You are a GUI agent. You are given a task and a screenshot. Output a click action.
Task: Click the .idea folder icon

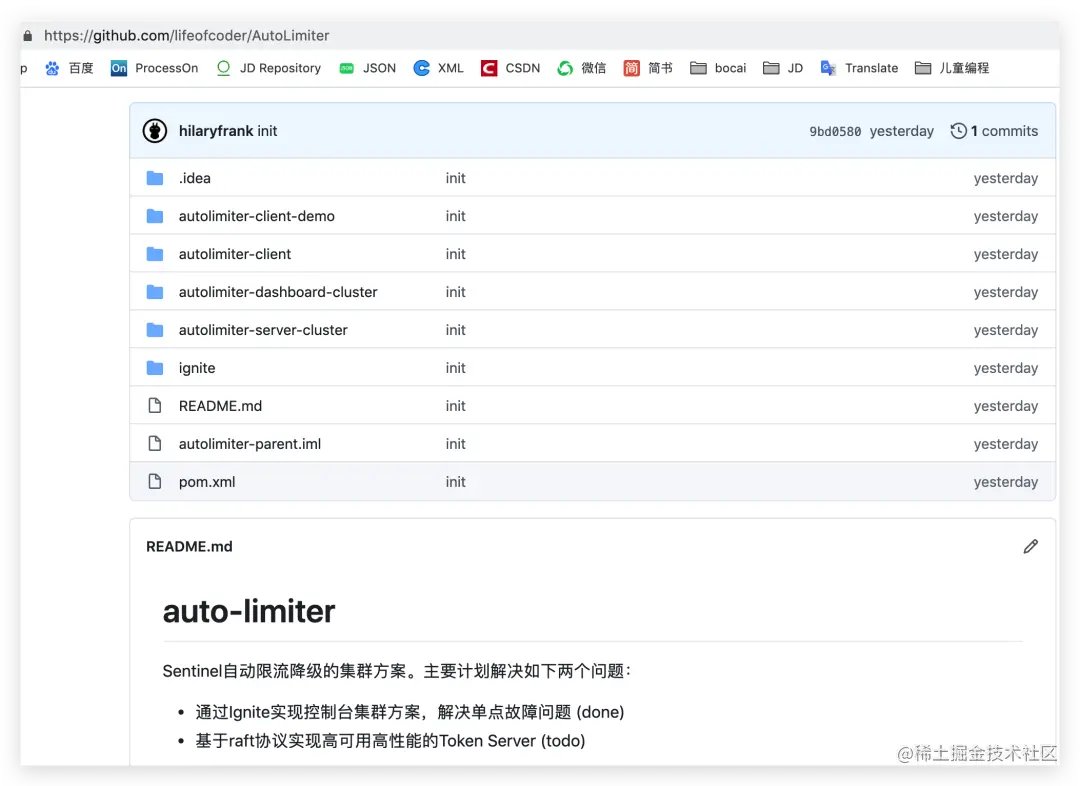[x=155, y=178]
